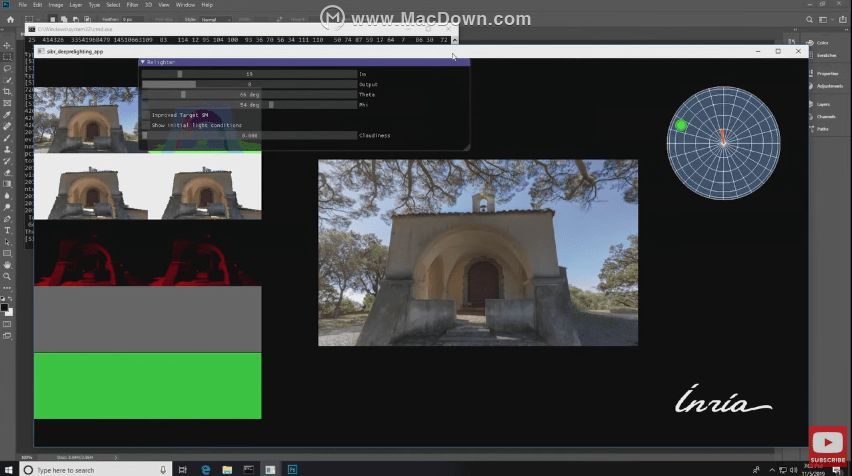Viewport: 852px width, 476px height.
Task: Click the Windows search box
Action: point(96,469)
